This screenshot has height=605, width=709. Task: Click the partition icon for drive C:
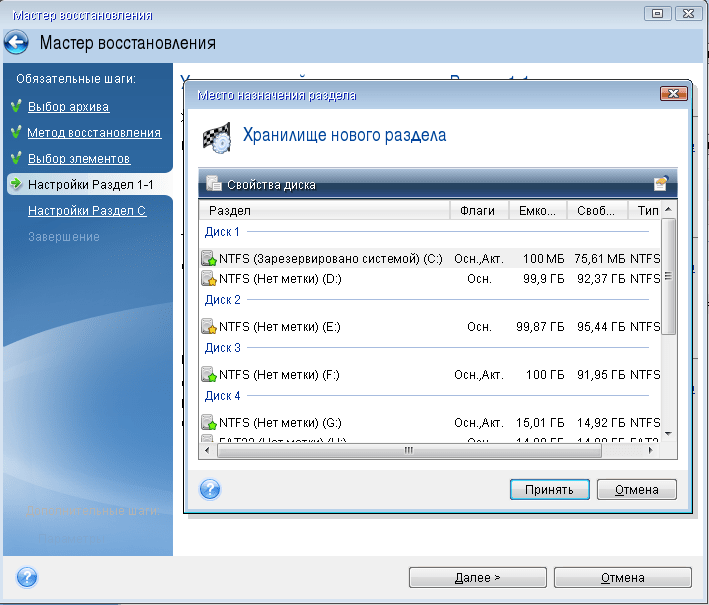coord(209,259)
